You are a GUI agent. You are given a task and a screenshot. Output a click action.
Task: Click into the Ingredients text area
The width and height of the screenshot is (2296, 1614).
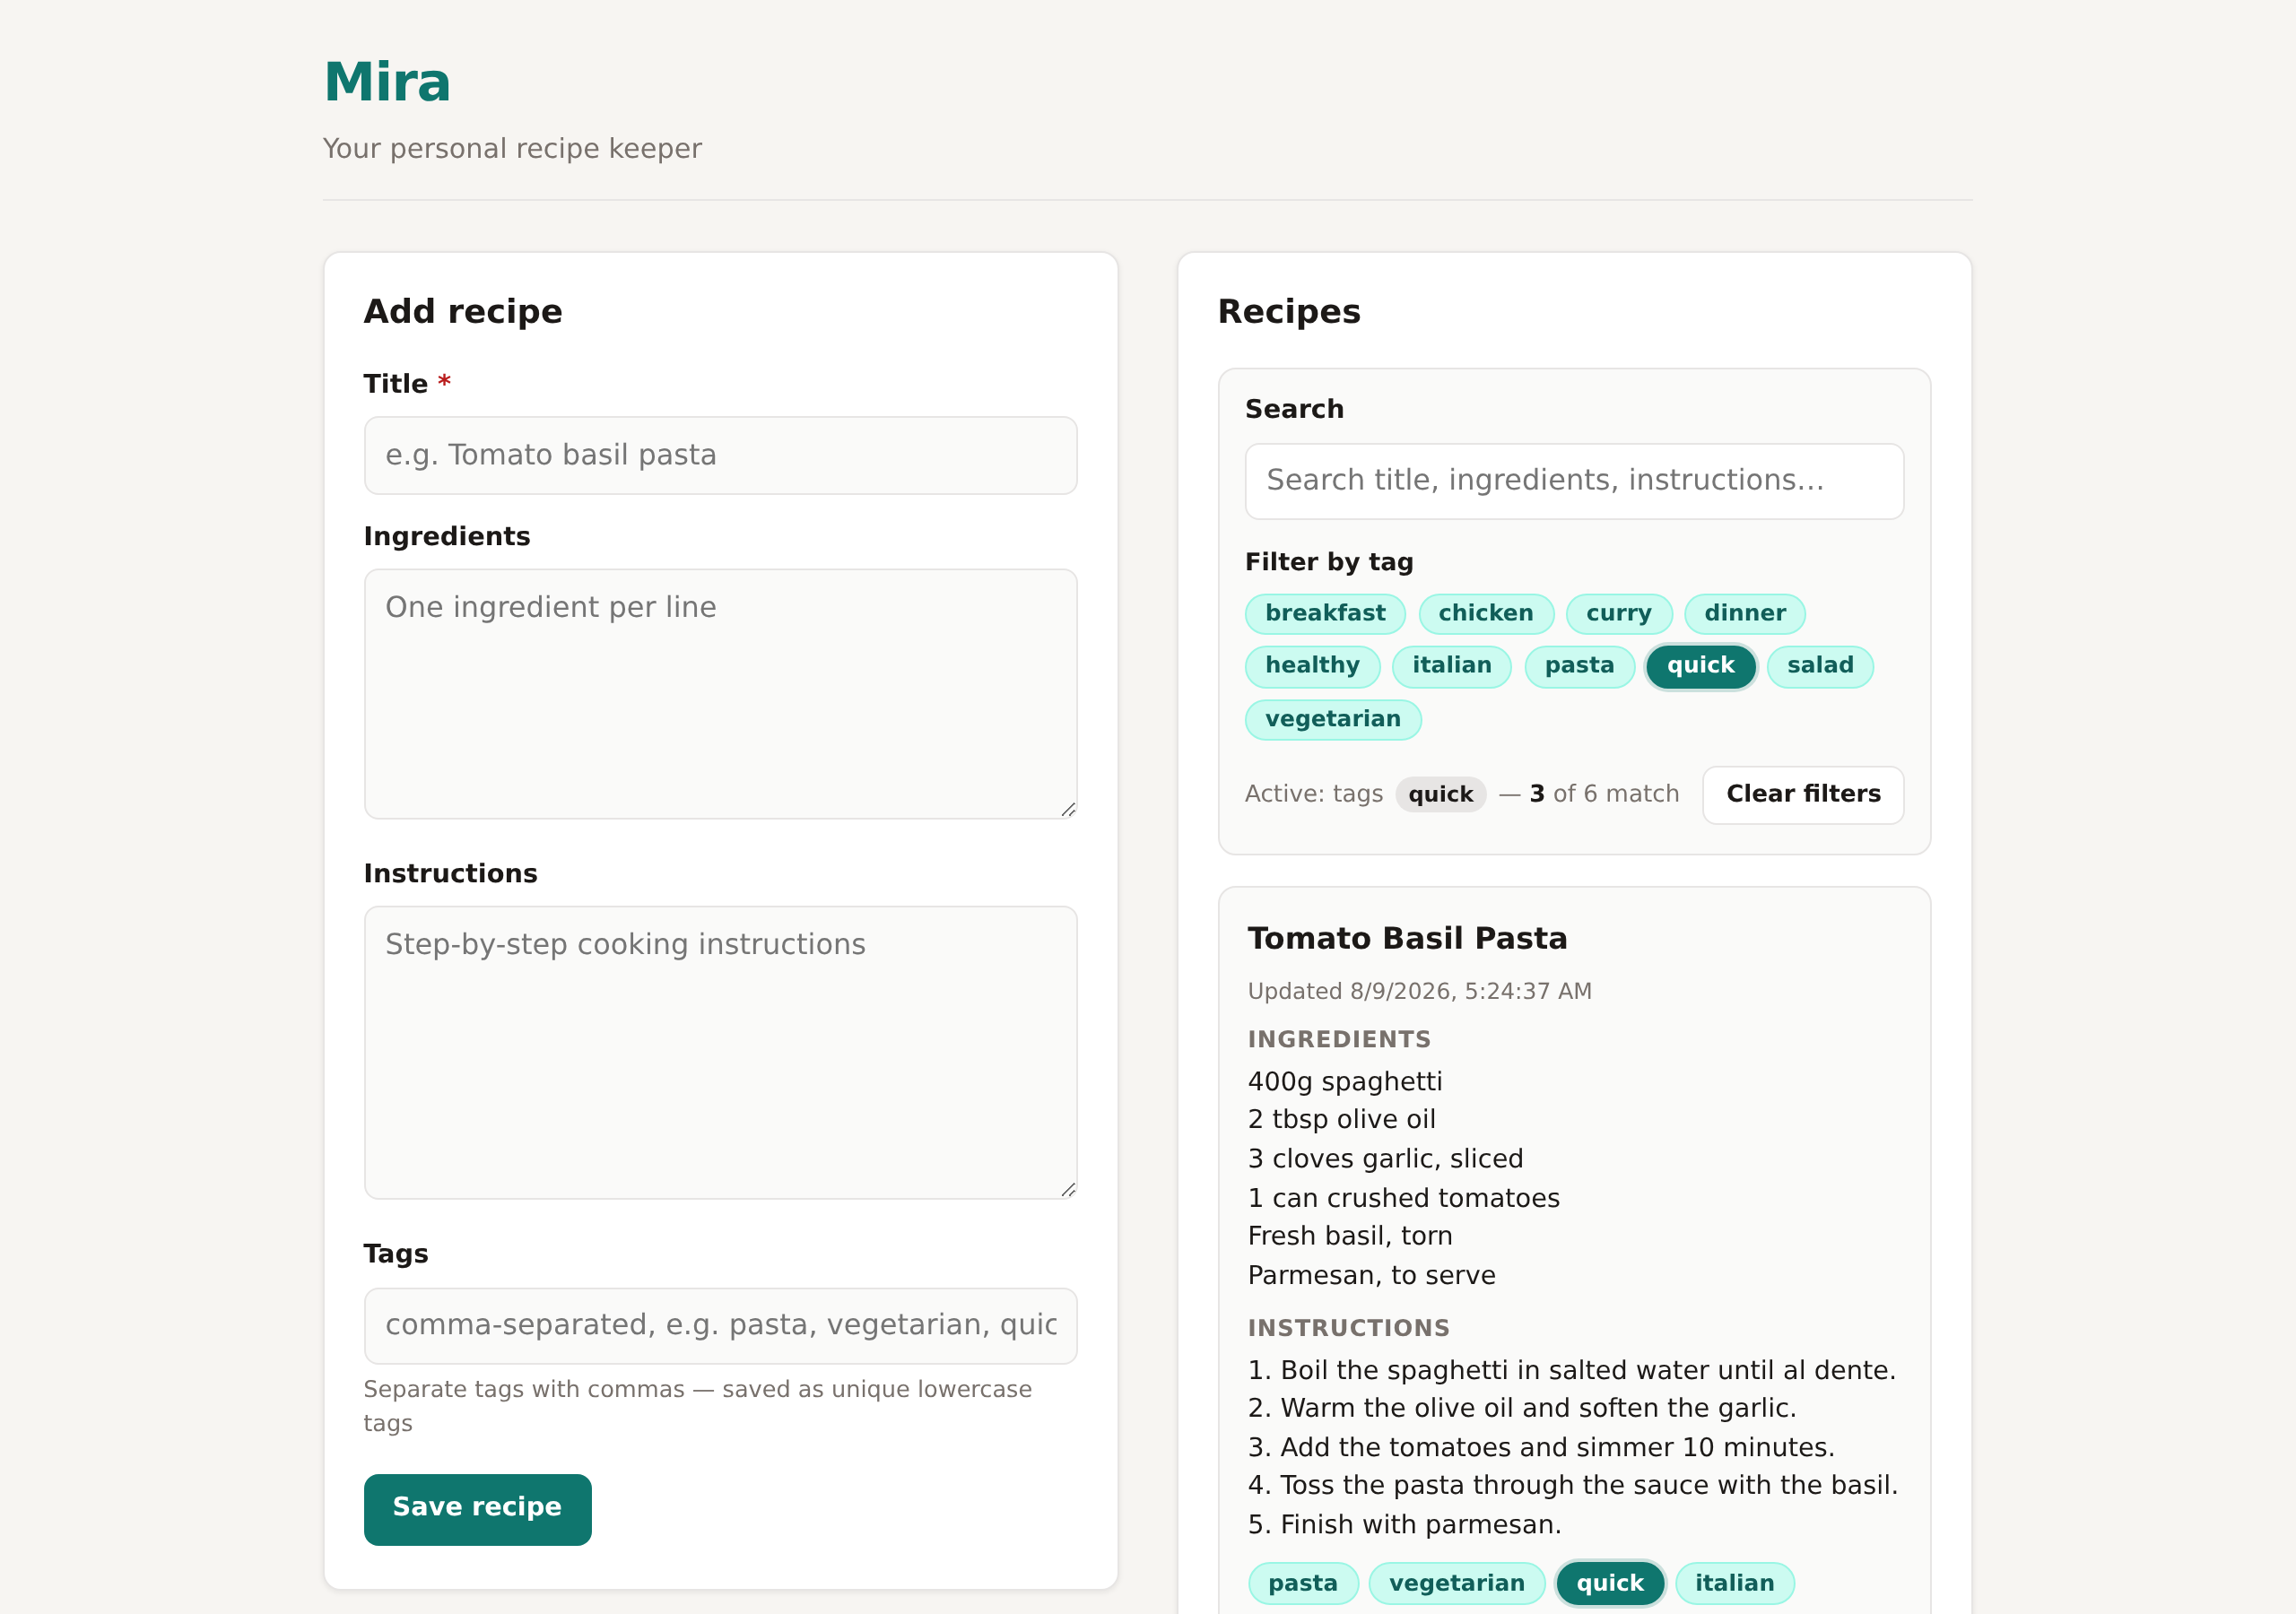[720, 694]
